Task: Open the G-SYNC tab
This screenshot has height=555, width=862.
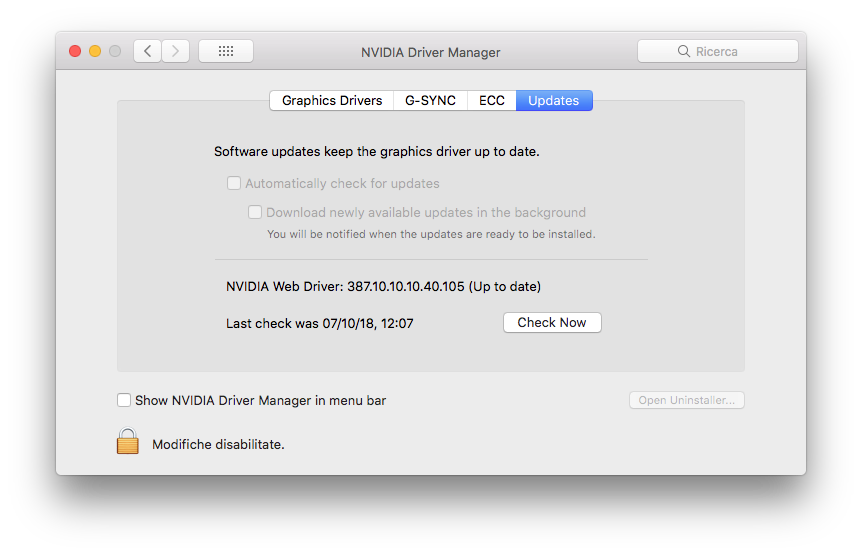Action: tap(430, 101)
